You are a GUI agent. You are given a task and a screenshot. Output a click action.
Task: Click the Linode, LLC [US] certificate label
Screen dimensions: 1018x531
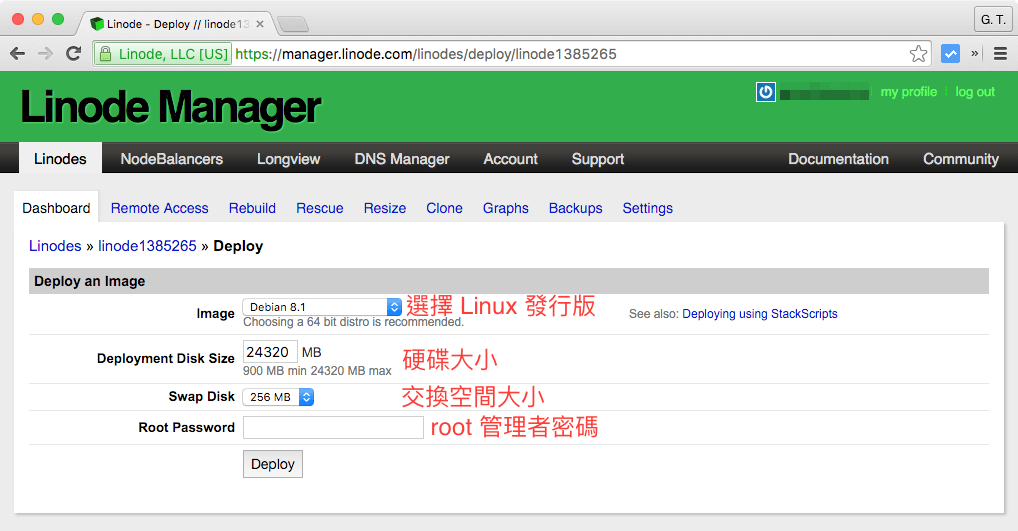173,54
